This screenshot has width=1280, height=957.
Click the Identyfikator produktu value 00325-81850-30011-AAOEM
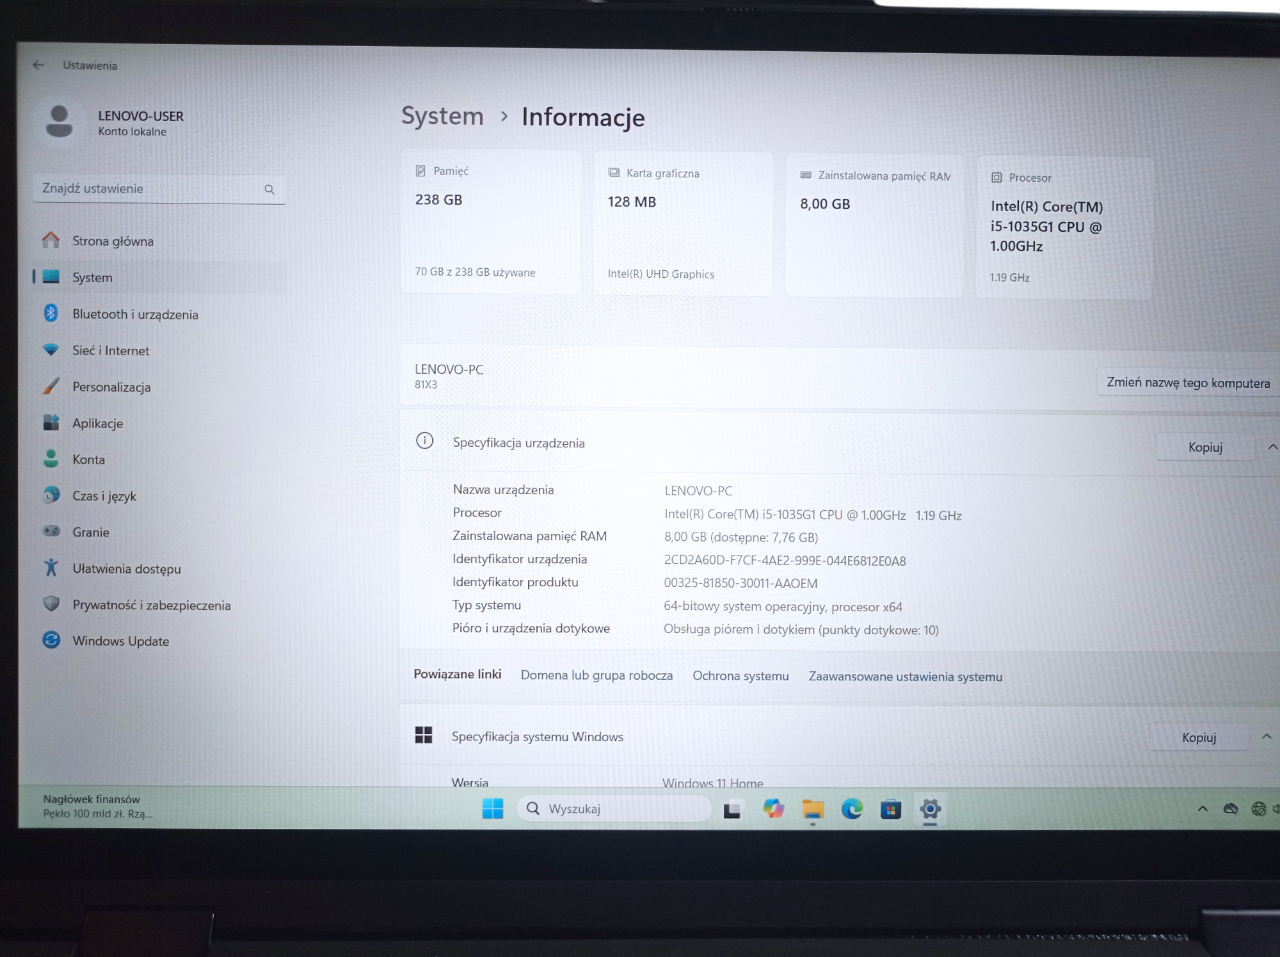(741, 583)
